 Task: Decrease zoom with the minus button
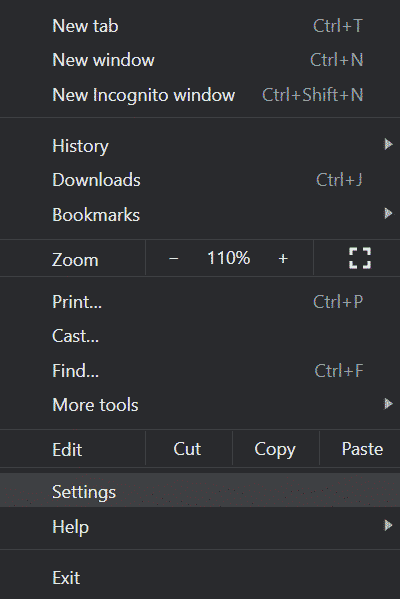[173, 259]
